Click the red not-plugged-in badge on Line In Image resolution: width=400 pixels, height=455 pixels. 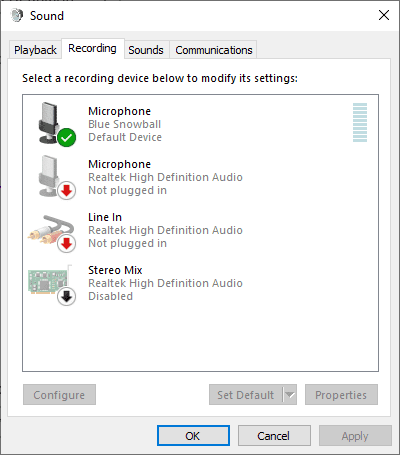click(66, 243)
